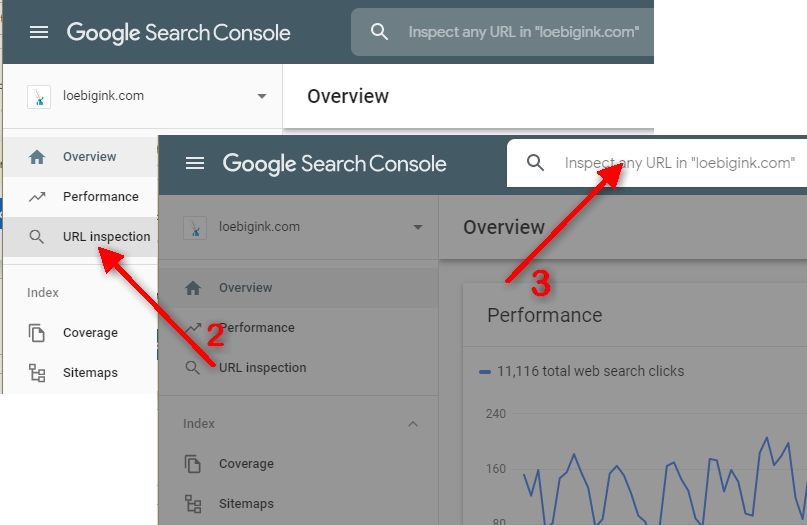
Task: Click the home icon beside the highlighted background Overview
Action: (x=37, y=157)
